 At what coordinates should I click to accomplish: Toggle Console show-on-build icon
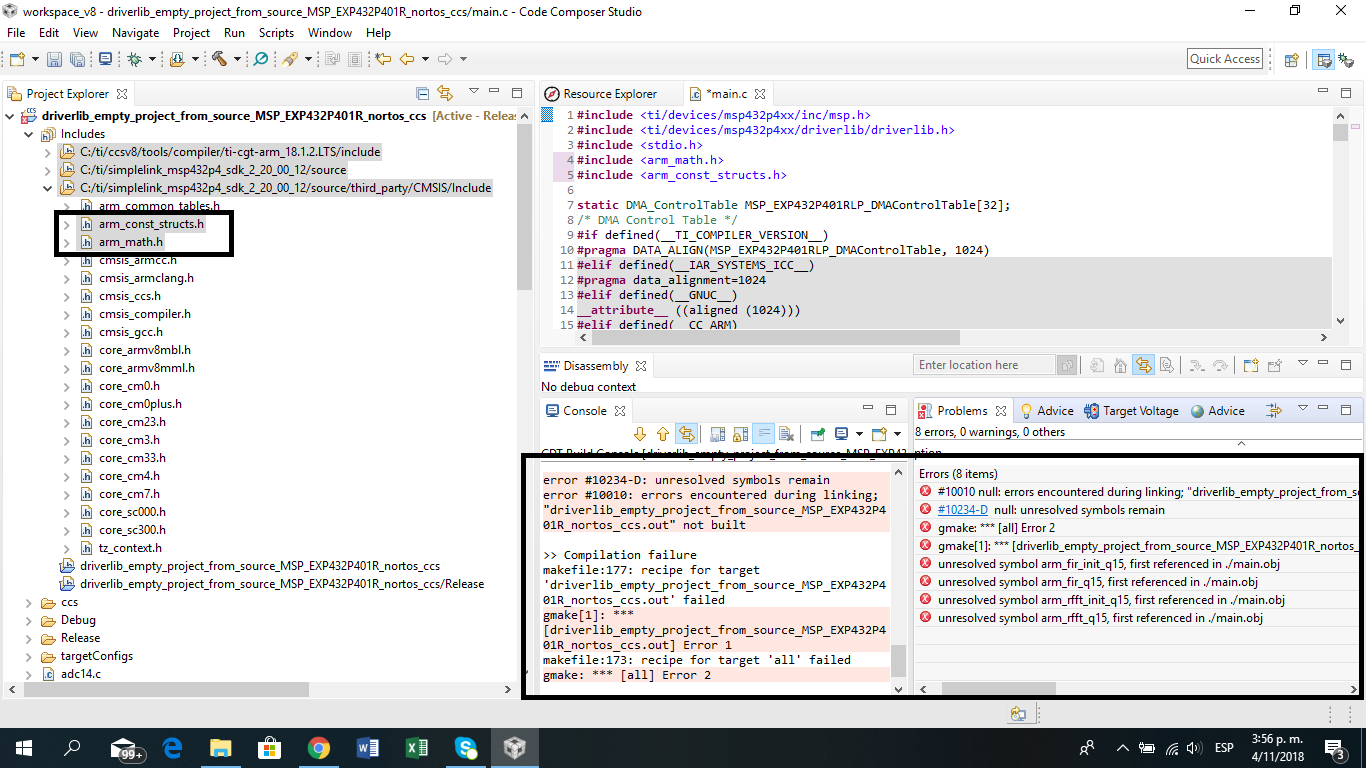click(686, 434)
